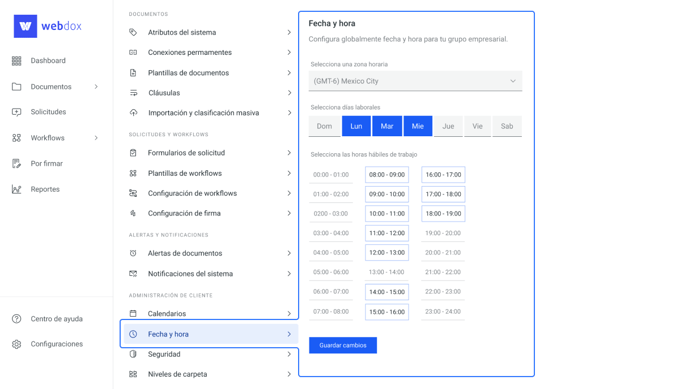
Task: Enable the 13:00 - 14:00 work hour
Action: pyautogui.click(x=386, y=272)
